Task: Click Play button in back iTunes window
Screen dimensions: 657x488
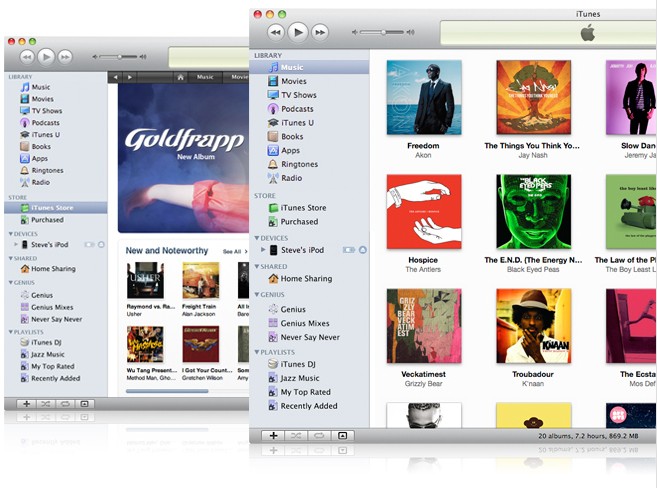Action: tap(46, 57)
